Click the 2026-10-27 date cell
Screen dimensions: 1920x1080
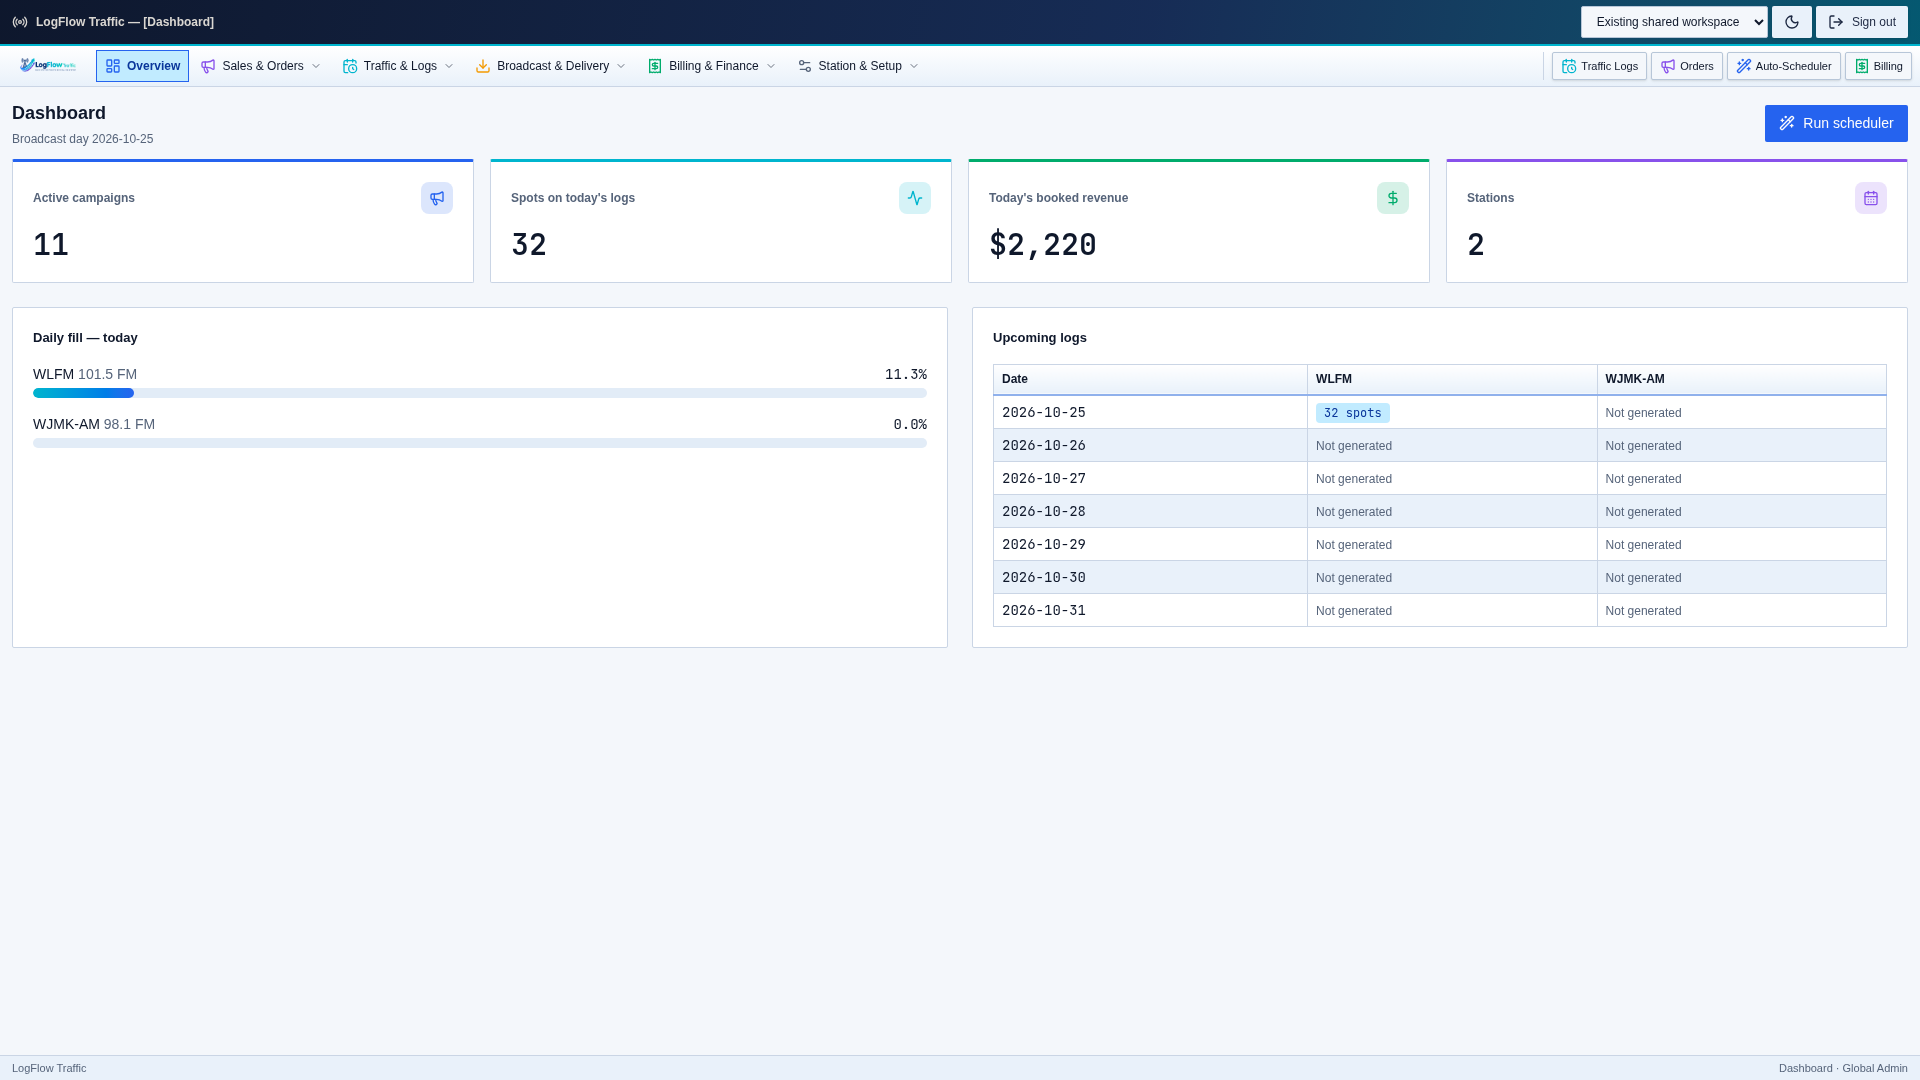pos(1150,479)
